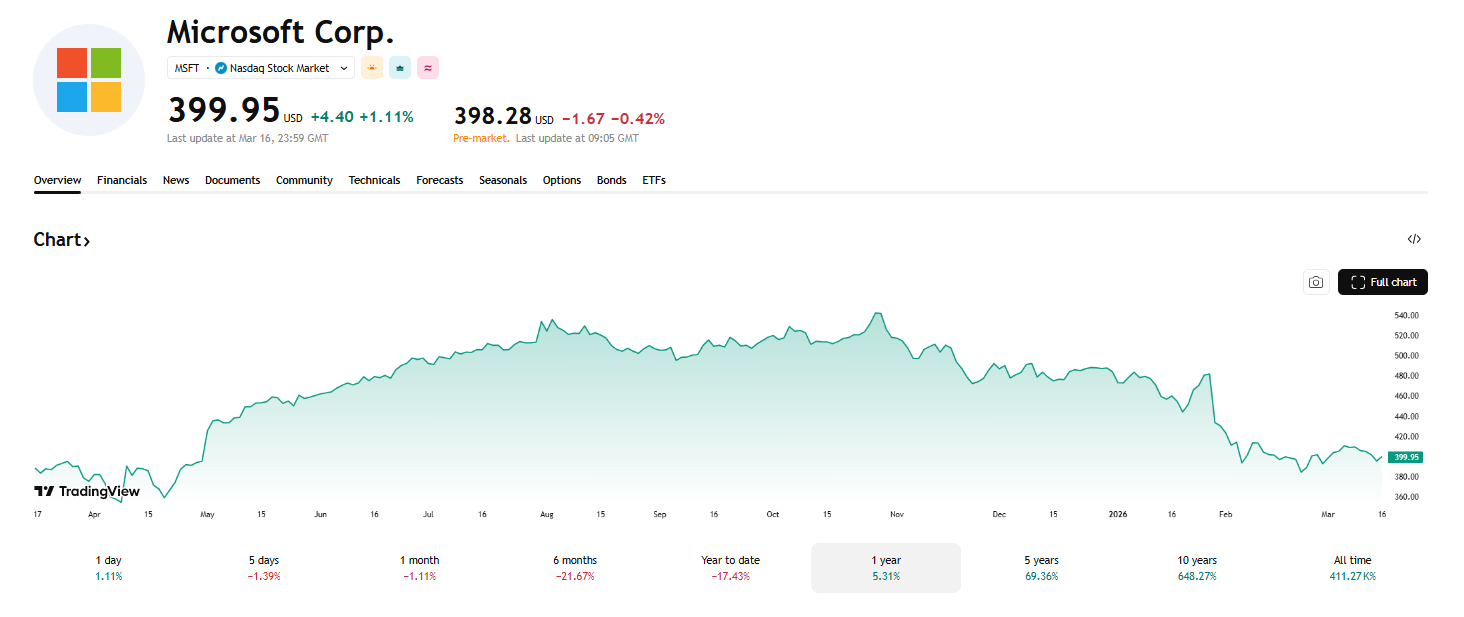Click the May label on the time axis
Viewport: 1464px width, 617px height.
(208, 514)
